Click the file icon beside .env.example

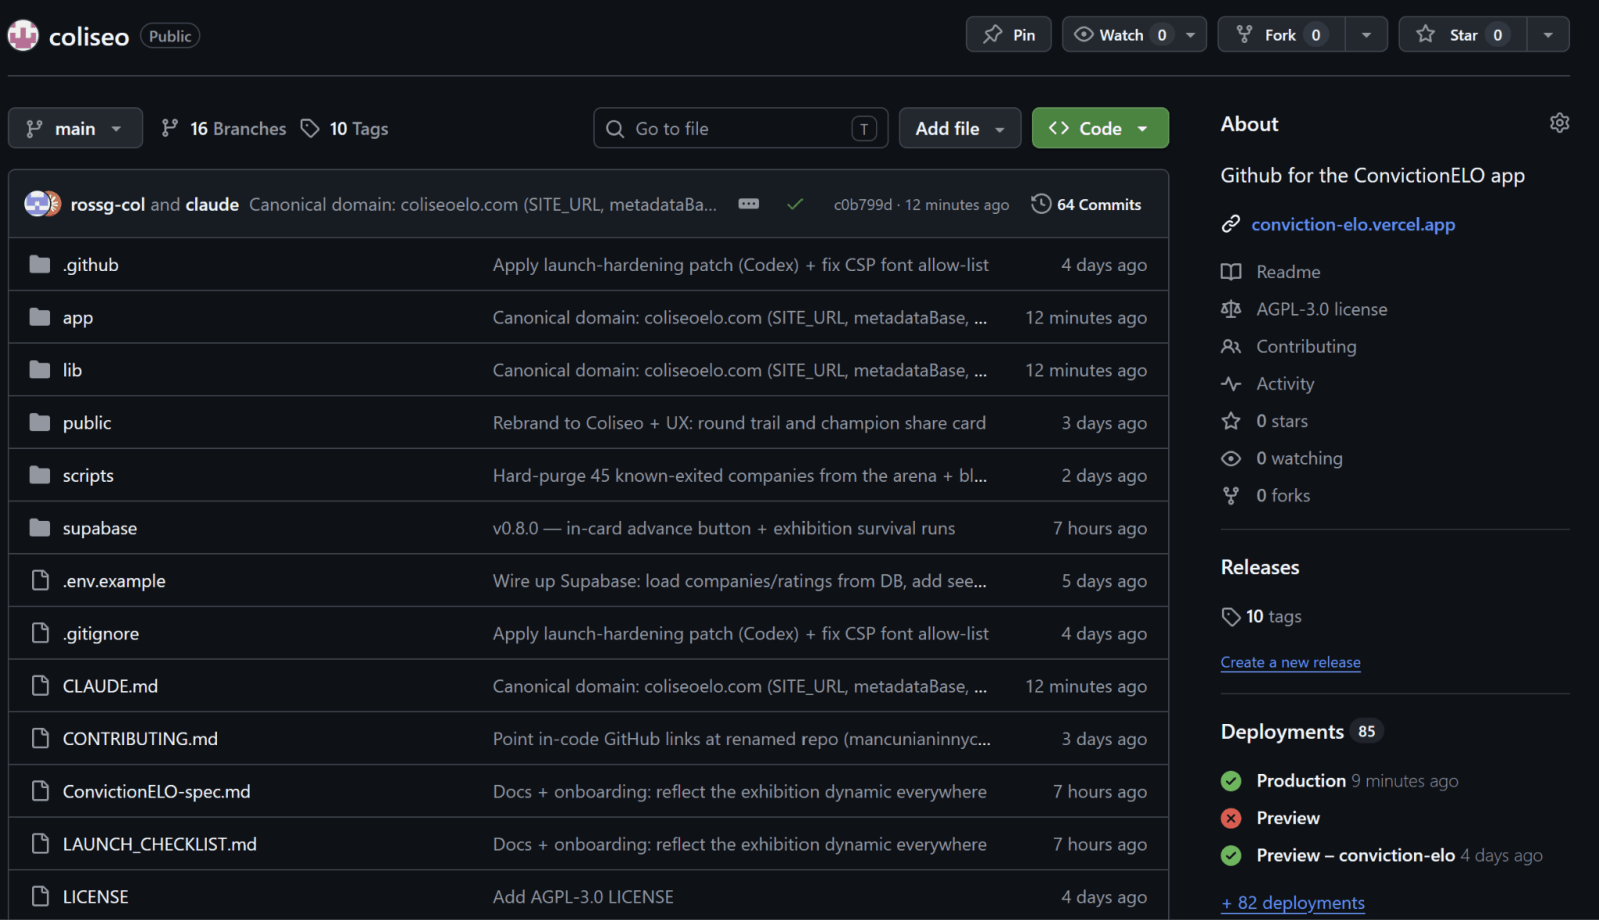[x=40, y=580]
